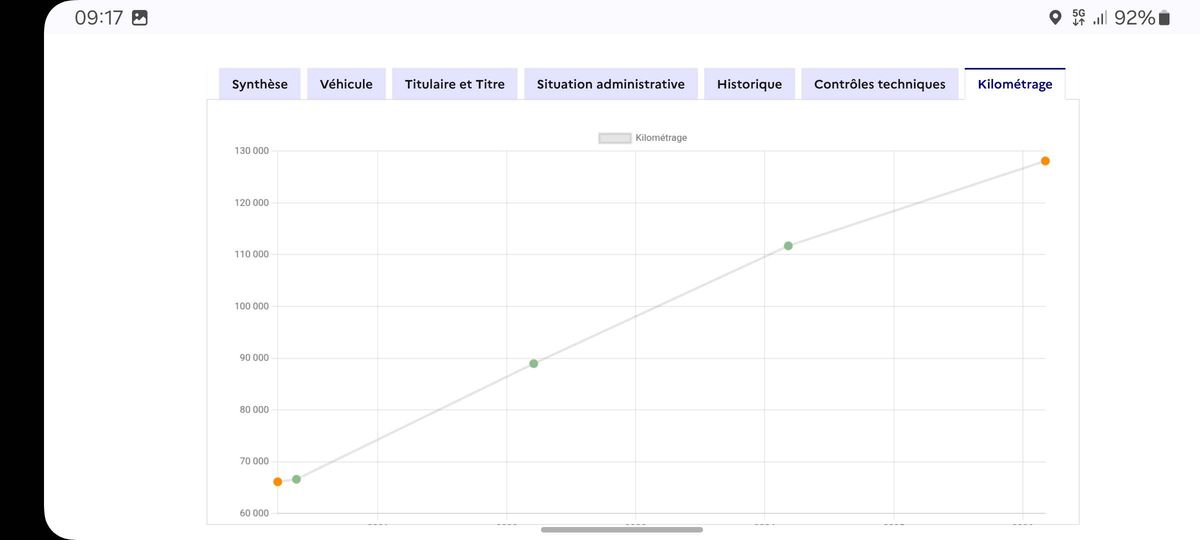Select the green data point near 89 000

(534, 363)
